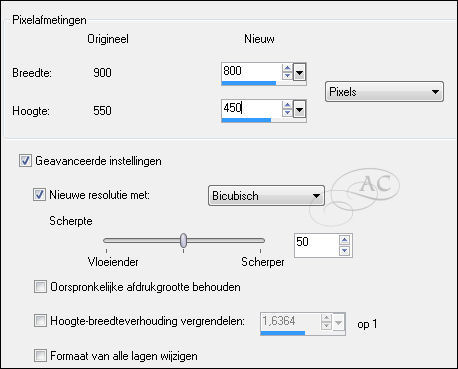458x369 pixels.
Task: Open the Breedte field slider dropdown arrow
Action: point(299,72)
